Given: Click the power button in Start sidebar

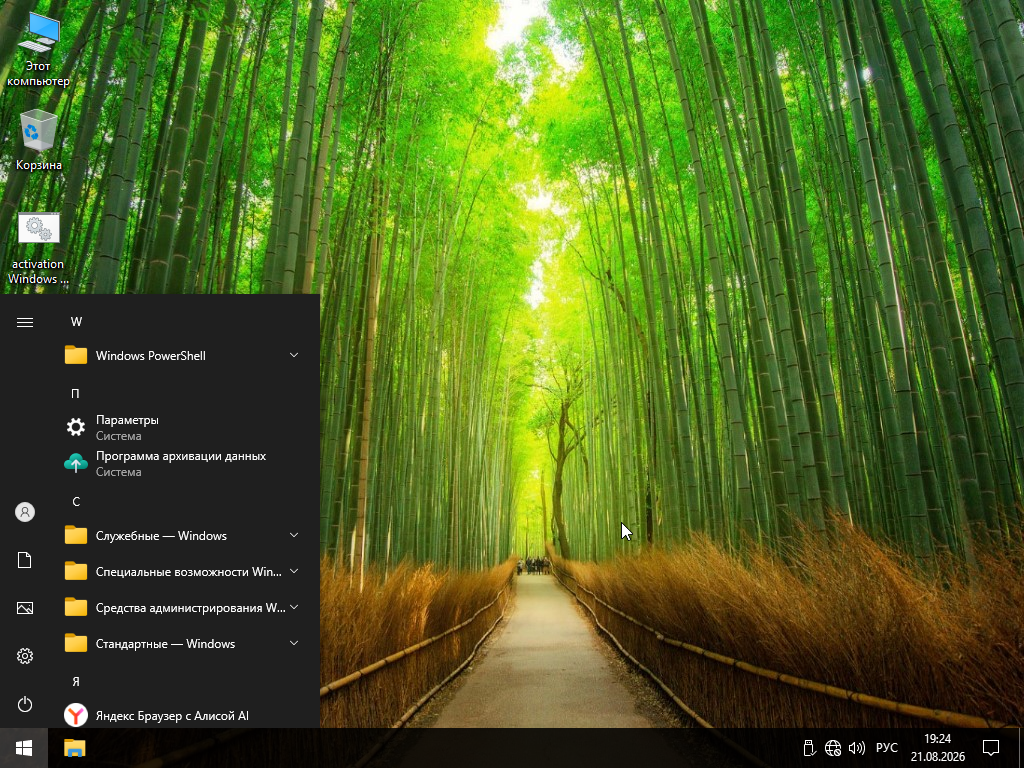Looking at the screenshot, I should [25, 704].
